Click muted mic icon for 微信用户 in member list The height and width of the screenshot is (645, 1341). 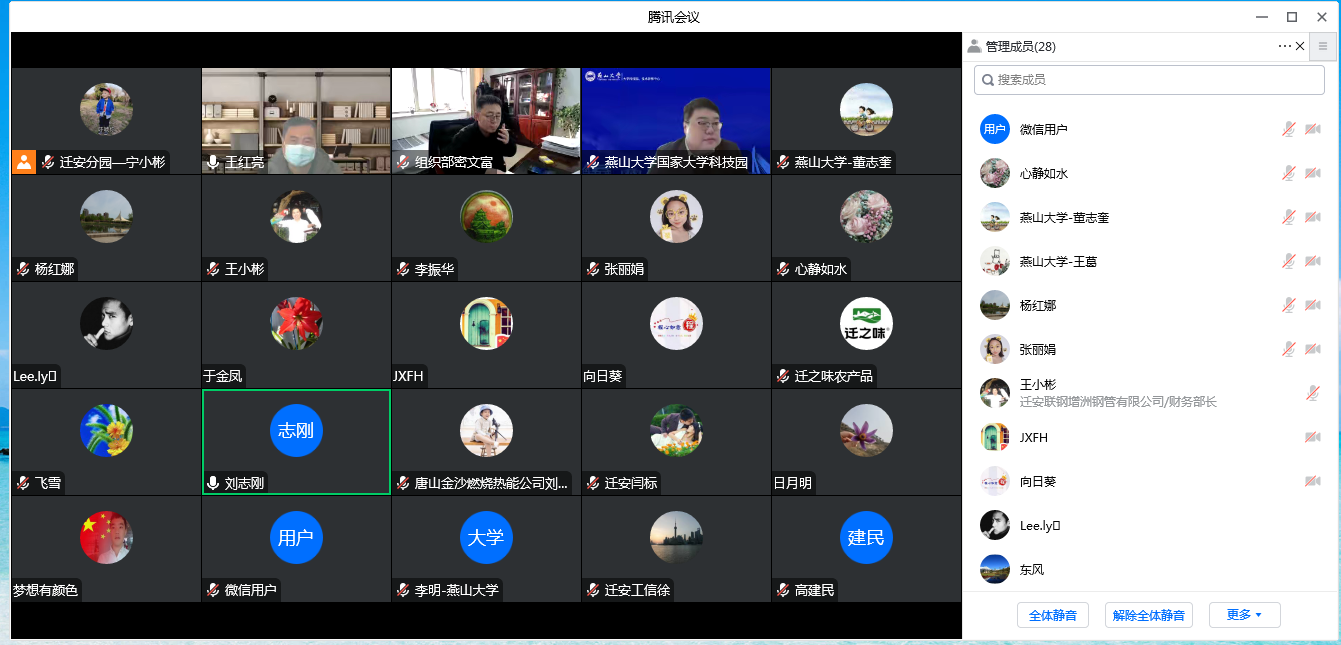(x=1290, y=129)
